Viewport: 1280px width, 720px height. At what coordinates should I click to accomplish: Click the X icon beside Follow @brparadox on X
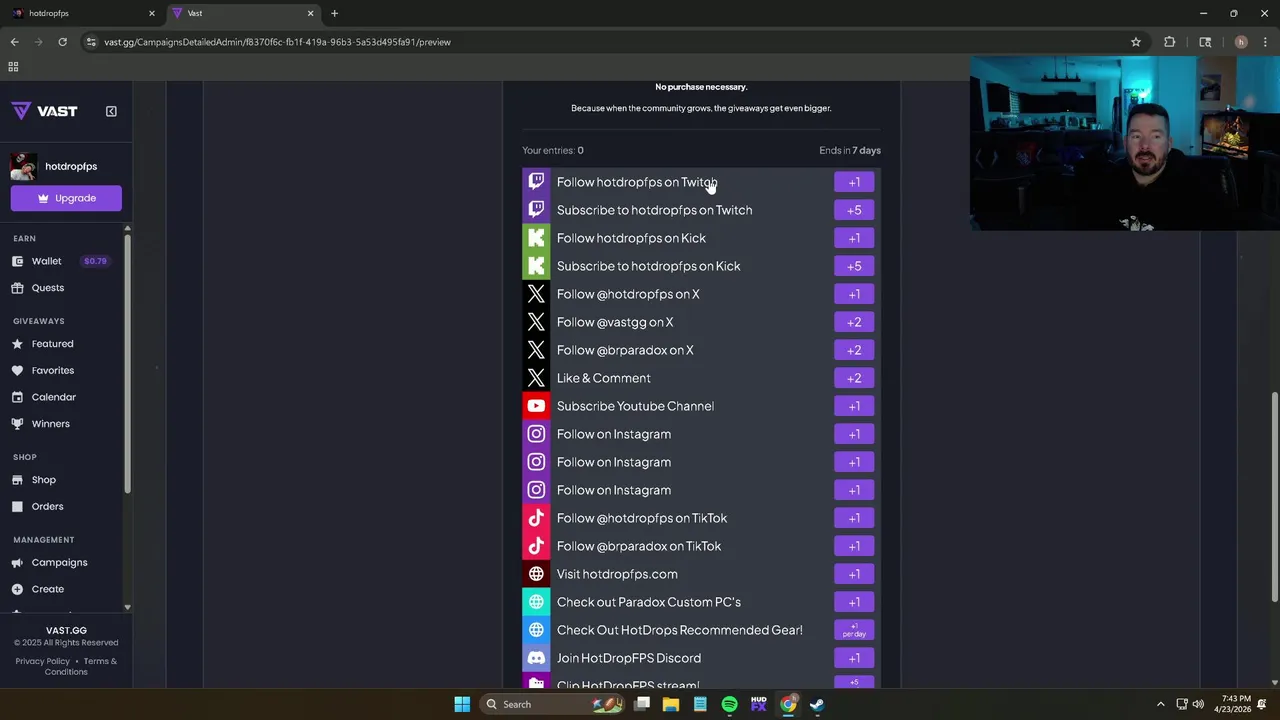[536, 350]
